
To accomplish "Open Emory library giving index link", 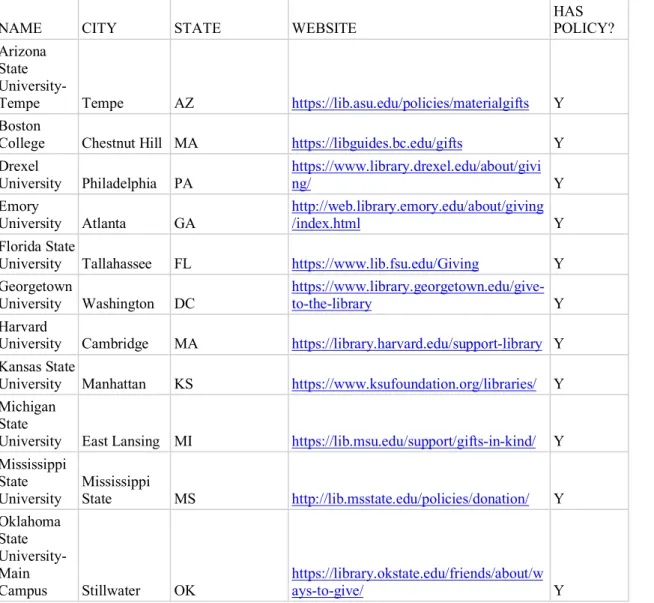I will [418, 215].
